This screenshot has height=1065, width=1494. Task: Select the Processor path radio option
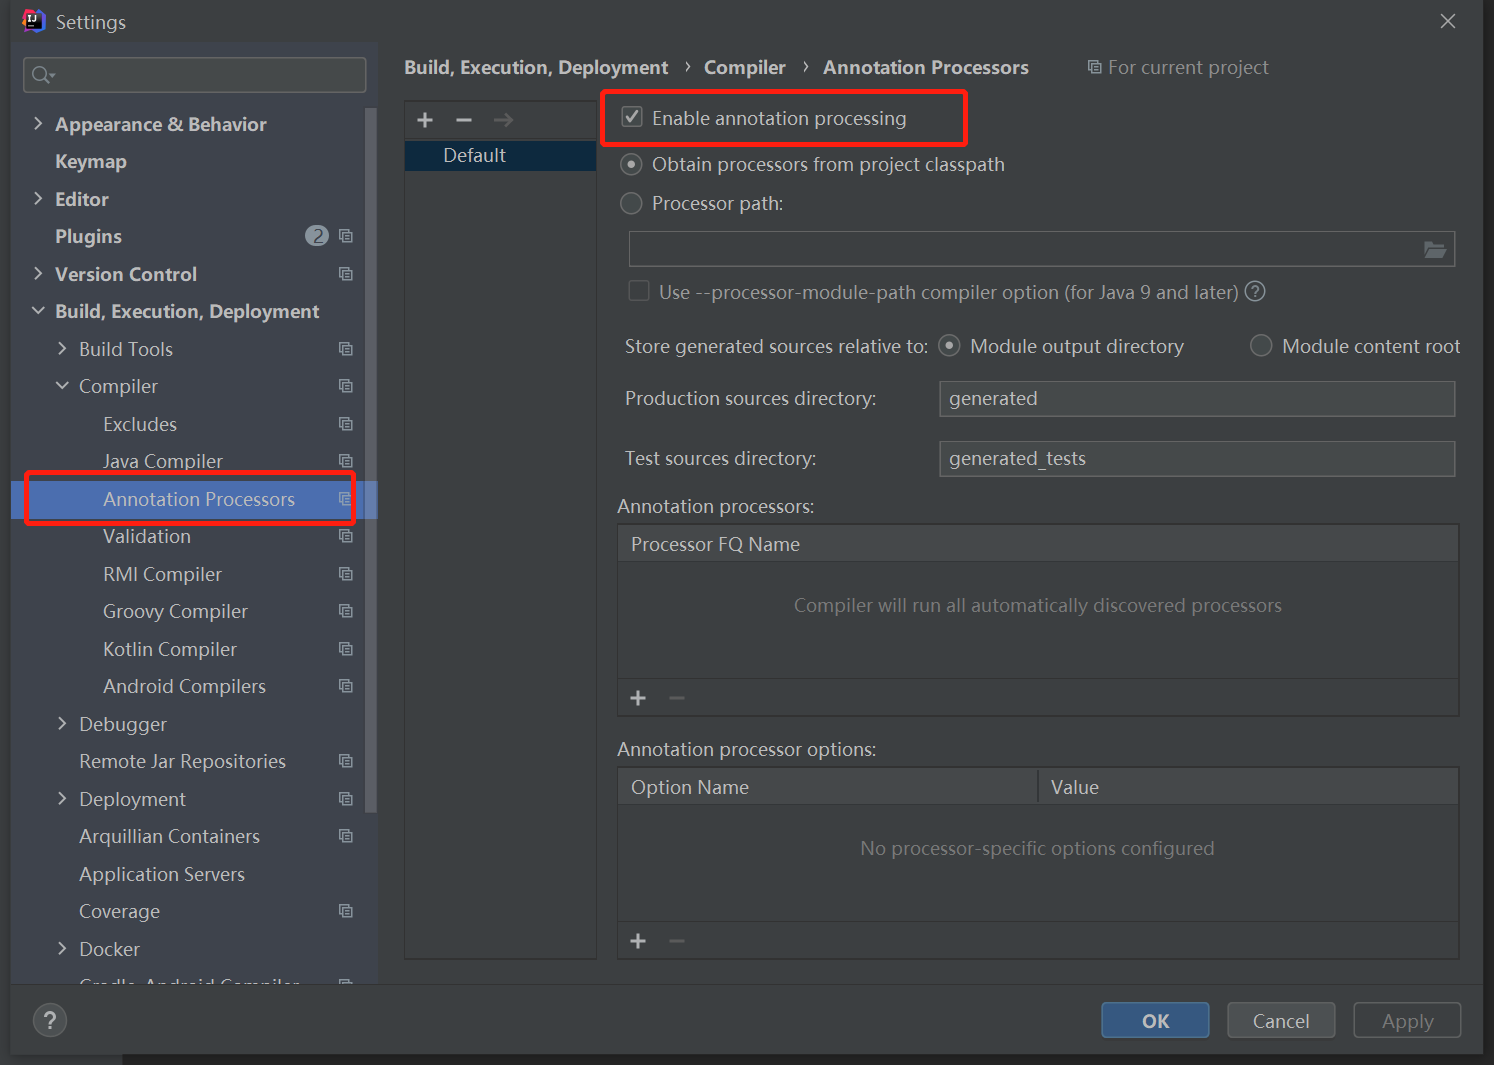(x=631, y=203)
